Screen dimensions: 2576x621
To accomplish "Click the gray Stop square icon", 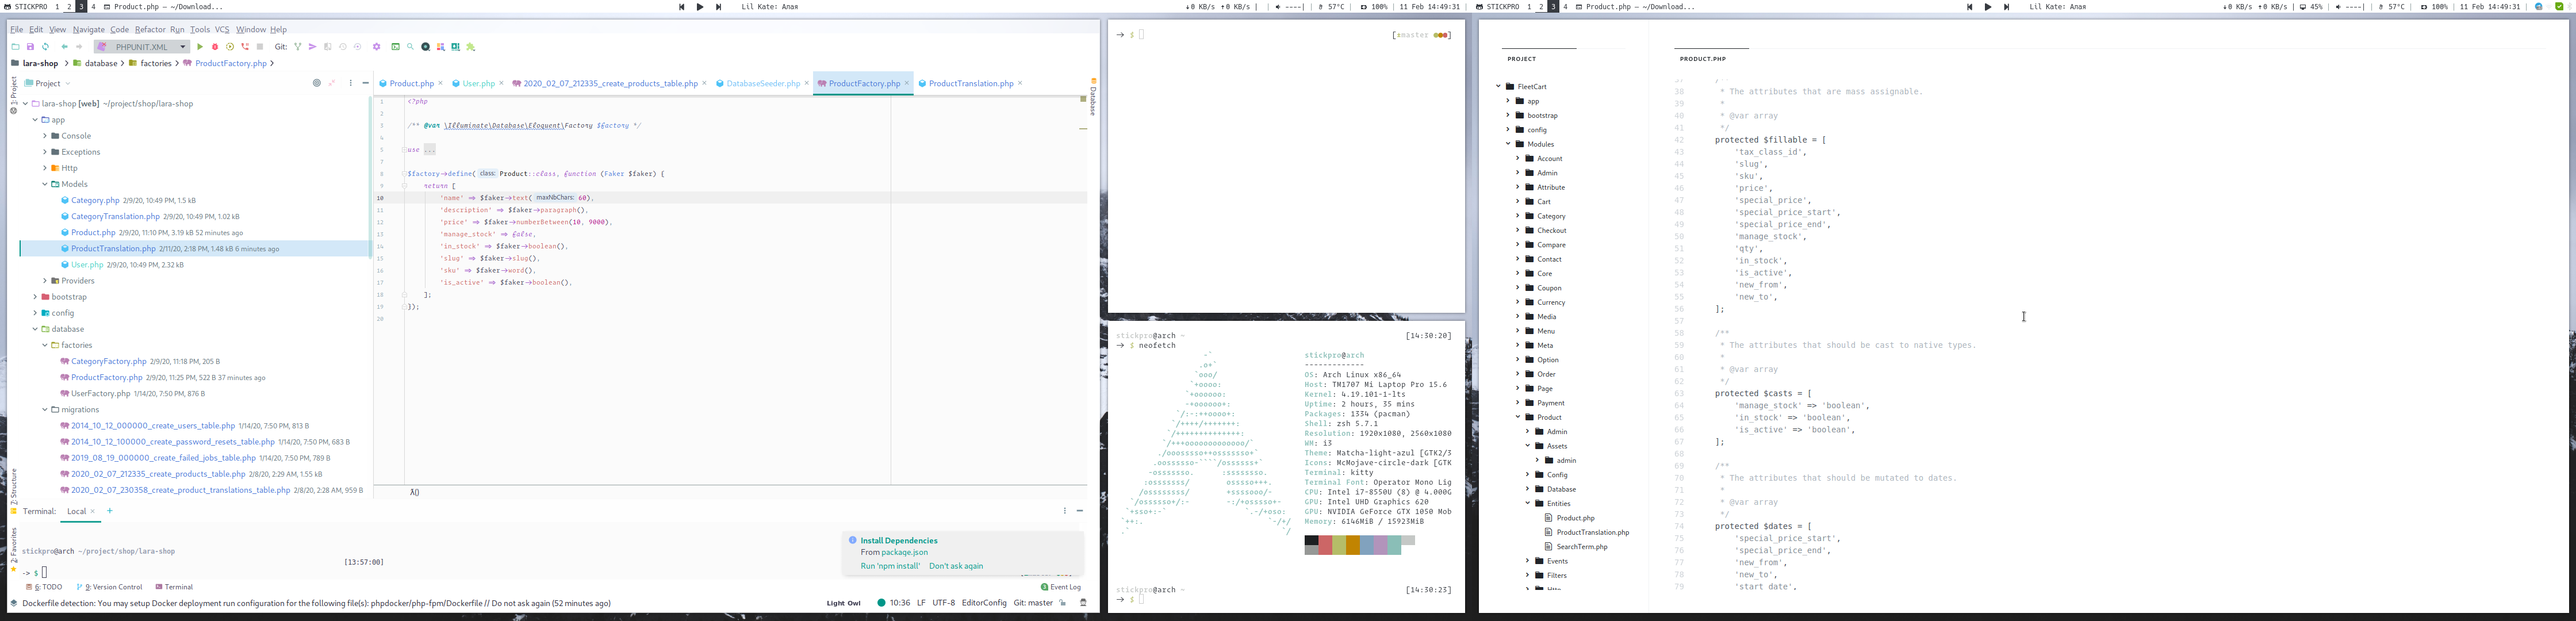I will pos(260,47).
